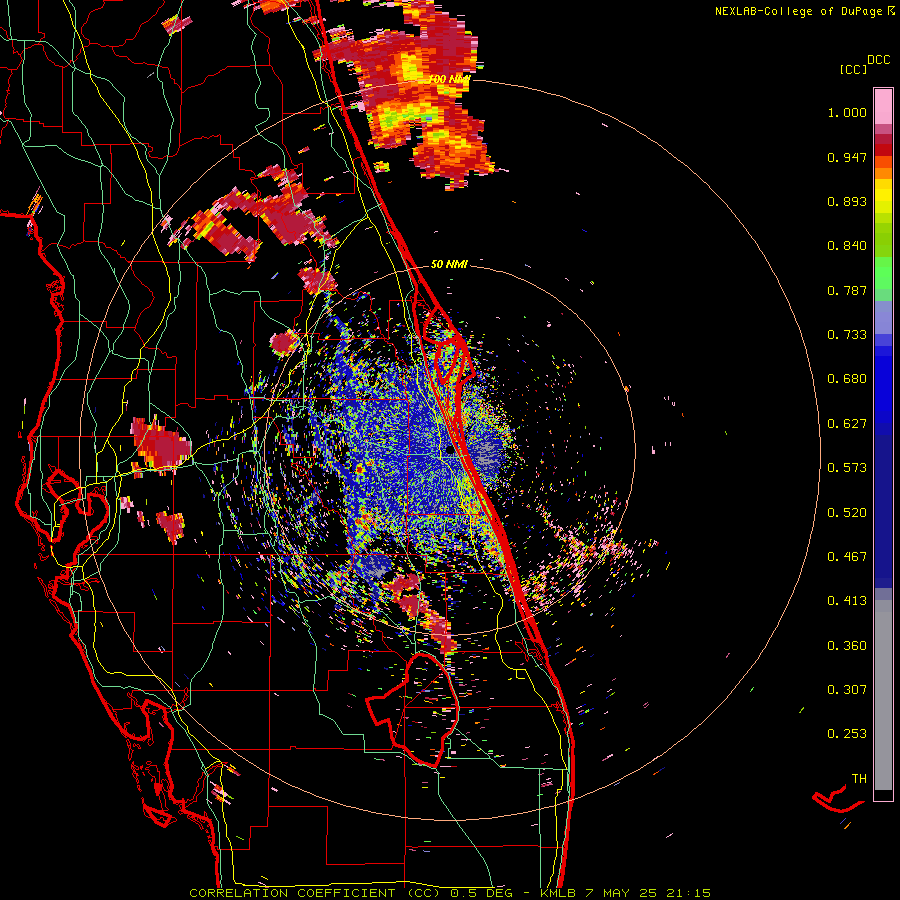Screen dimensions: 900x900
Task: Select the 0.467 scale value
Action: click(847, 557)
